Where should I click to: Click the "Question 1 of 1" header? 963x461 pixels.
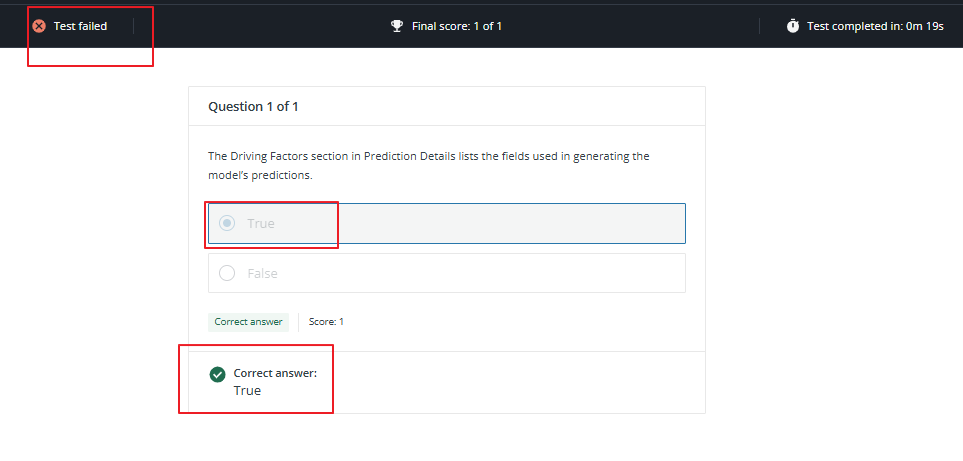tap(253, 106)
